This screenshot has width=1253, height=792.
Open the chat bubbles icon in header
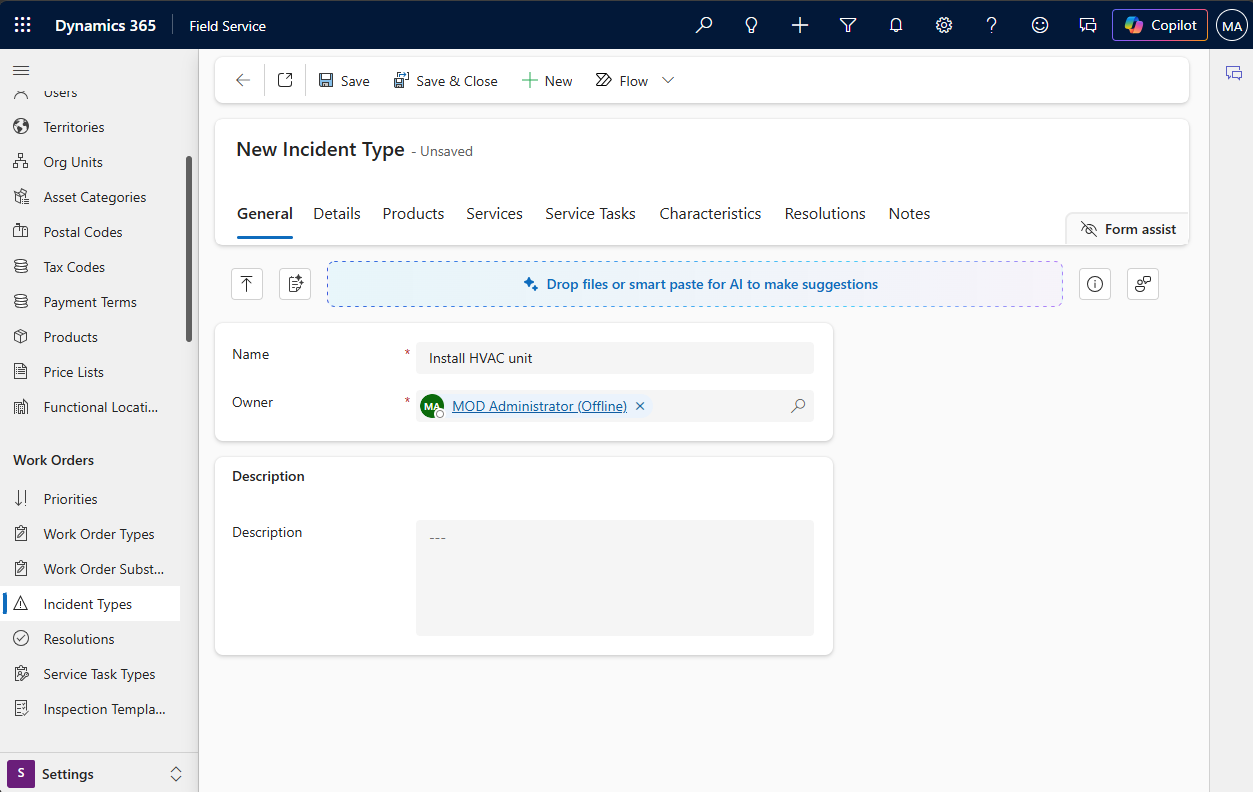coord(1088,25)
